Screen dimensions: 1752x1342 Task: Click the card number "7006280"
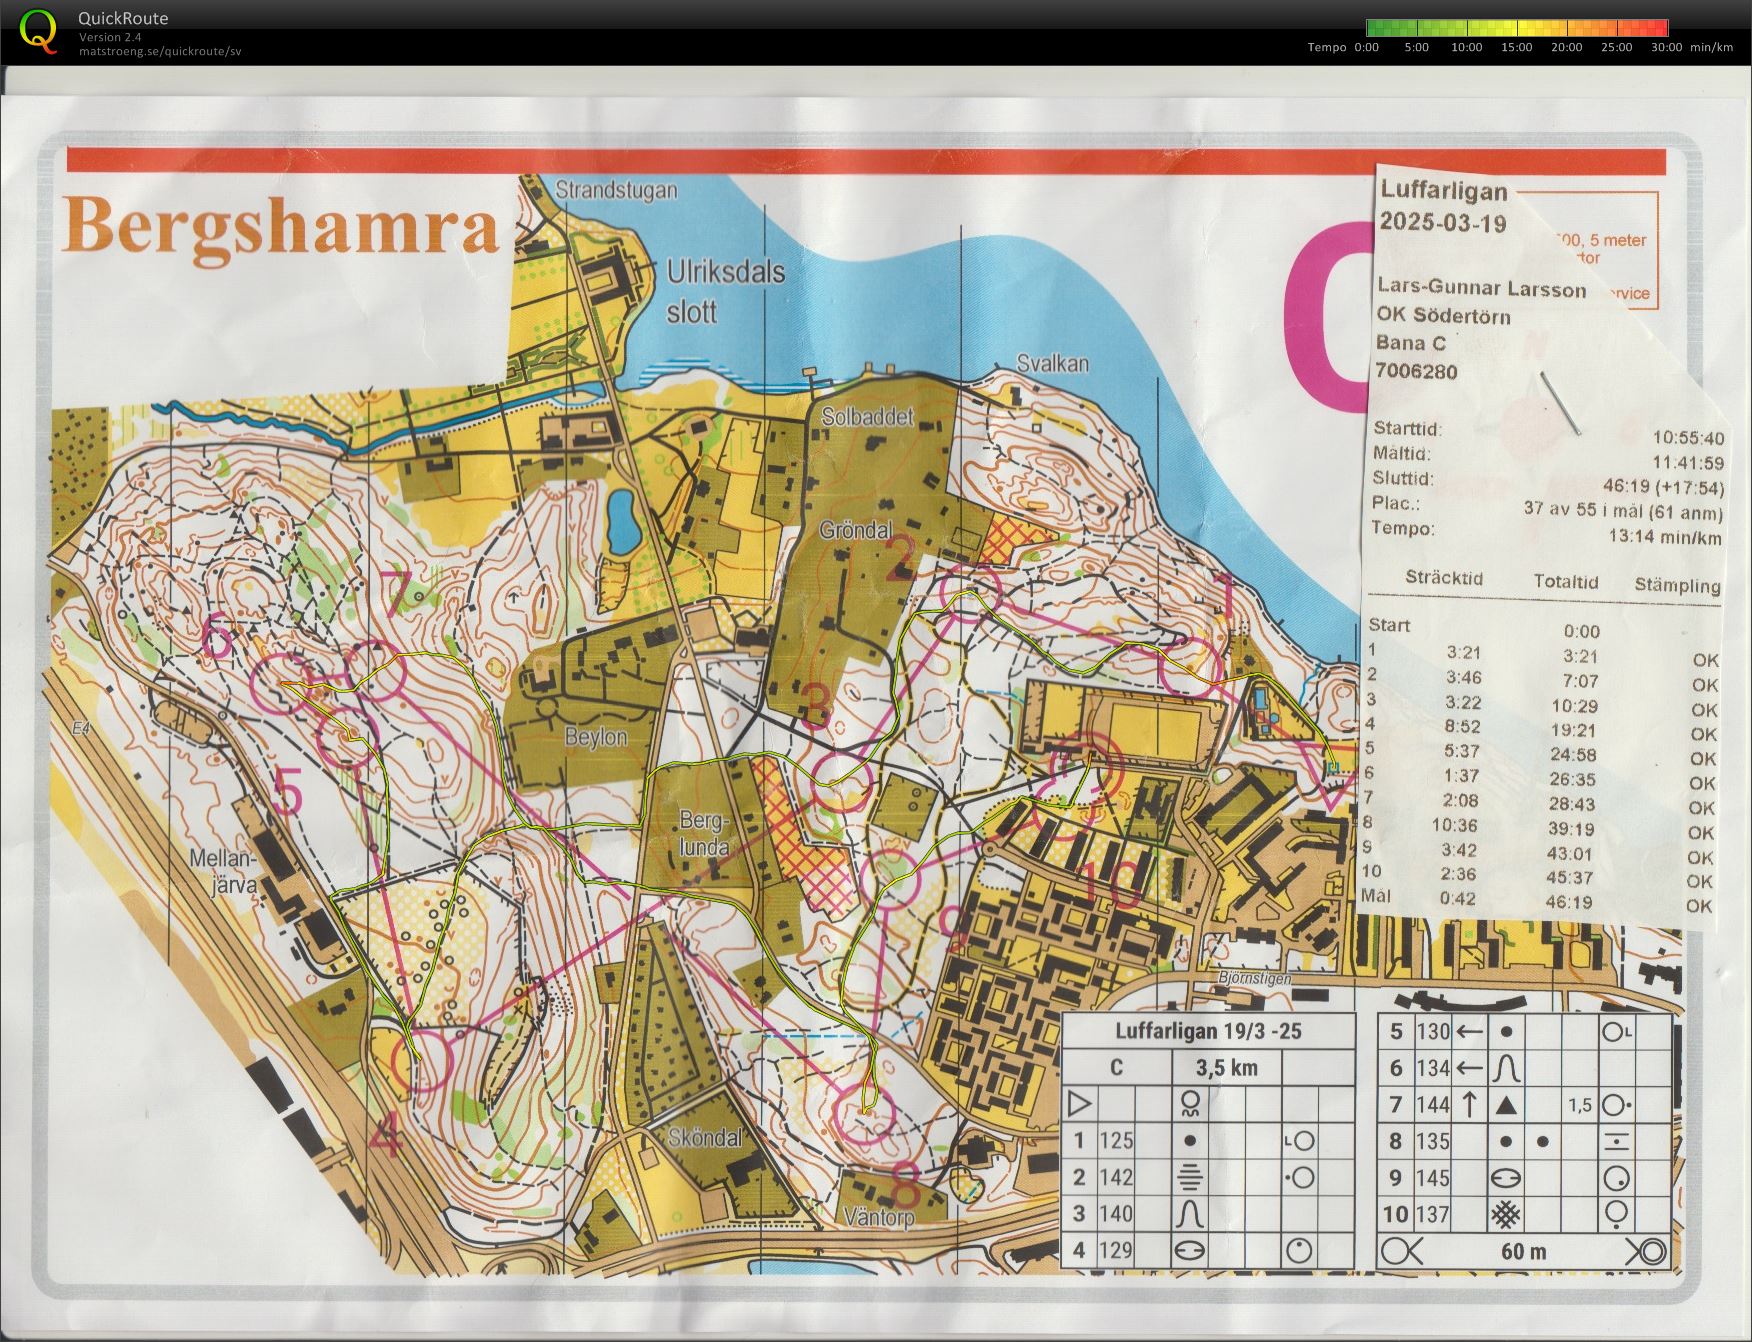tap(1417, 372)
